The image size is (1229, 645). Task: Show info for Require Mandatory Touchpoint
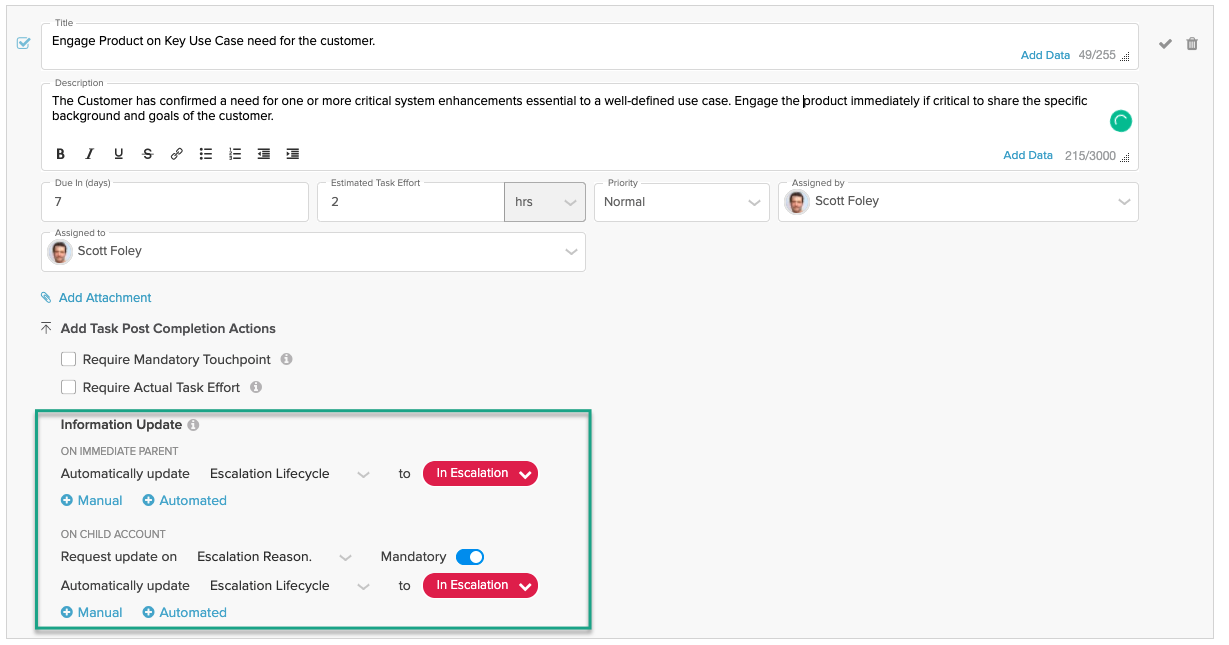[x=286, y=359]
